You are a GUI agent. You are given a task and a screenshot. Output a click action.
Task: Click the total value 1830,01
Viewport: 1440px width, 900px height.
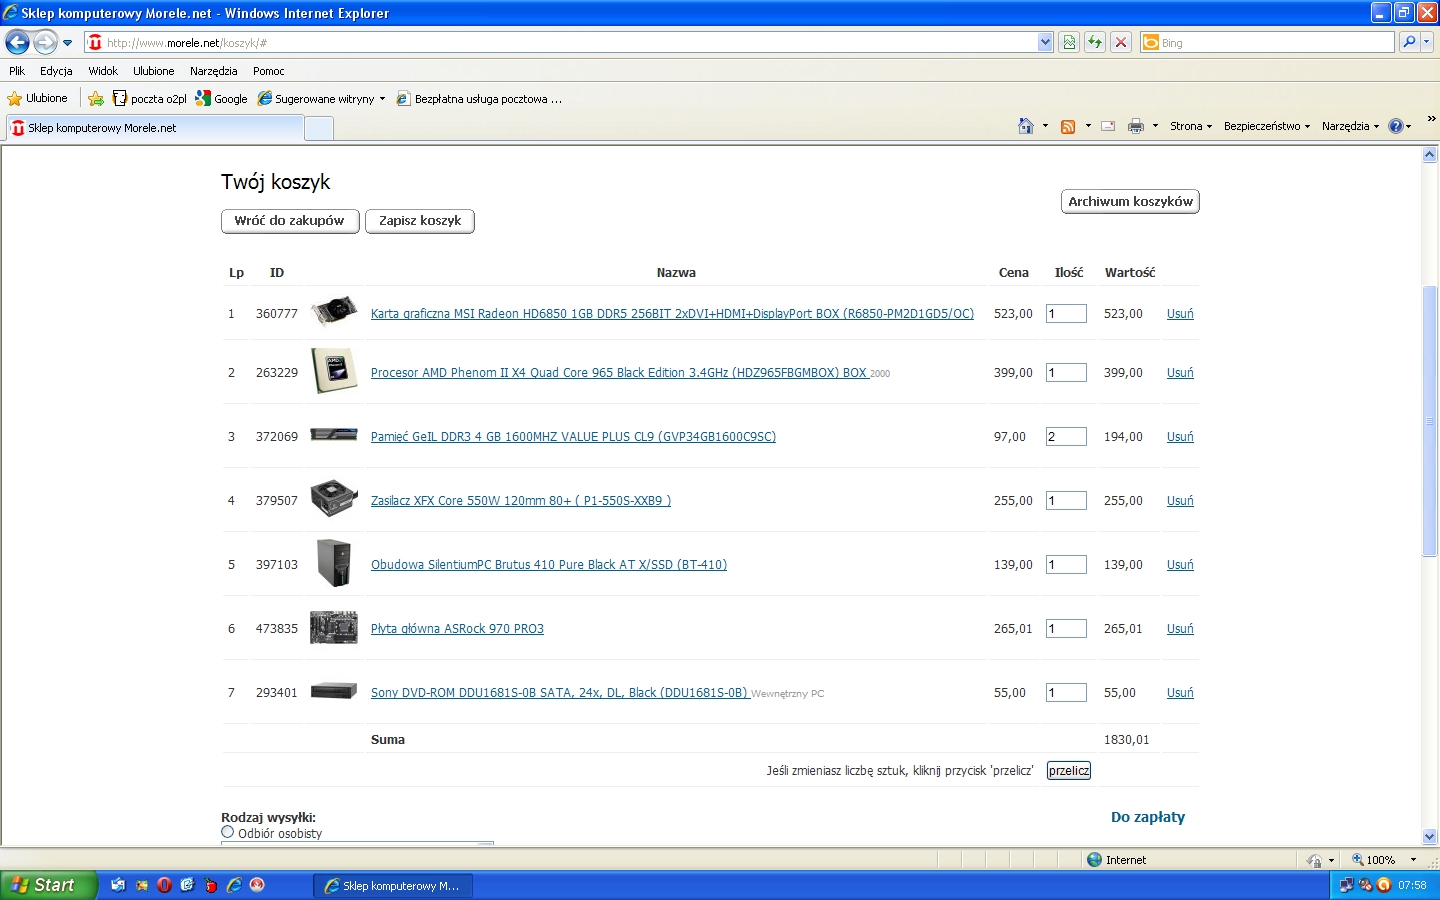(1126, 740)
